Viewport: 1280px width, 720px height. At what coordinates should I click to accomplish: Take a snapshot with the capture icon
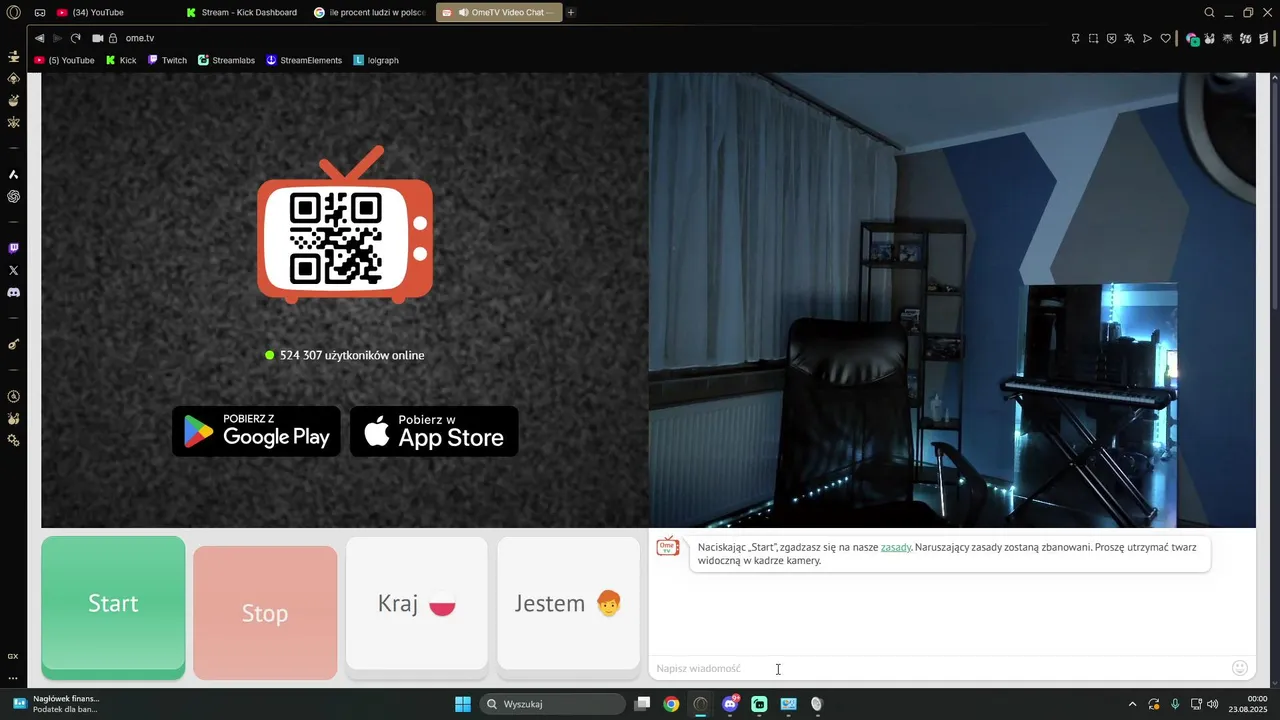coord(1093,39)
